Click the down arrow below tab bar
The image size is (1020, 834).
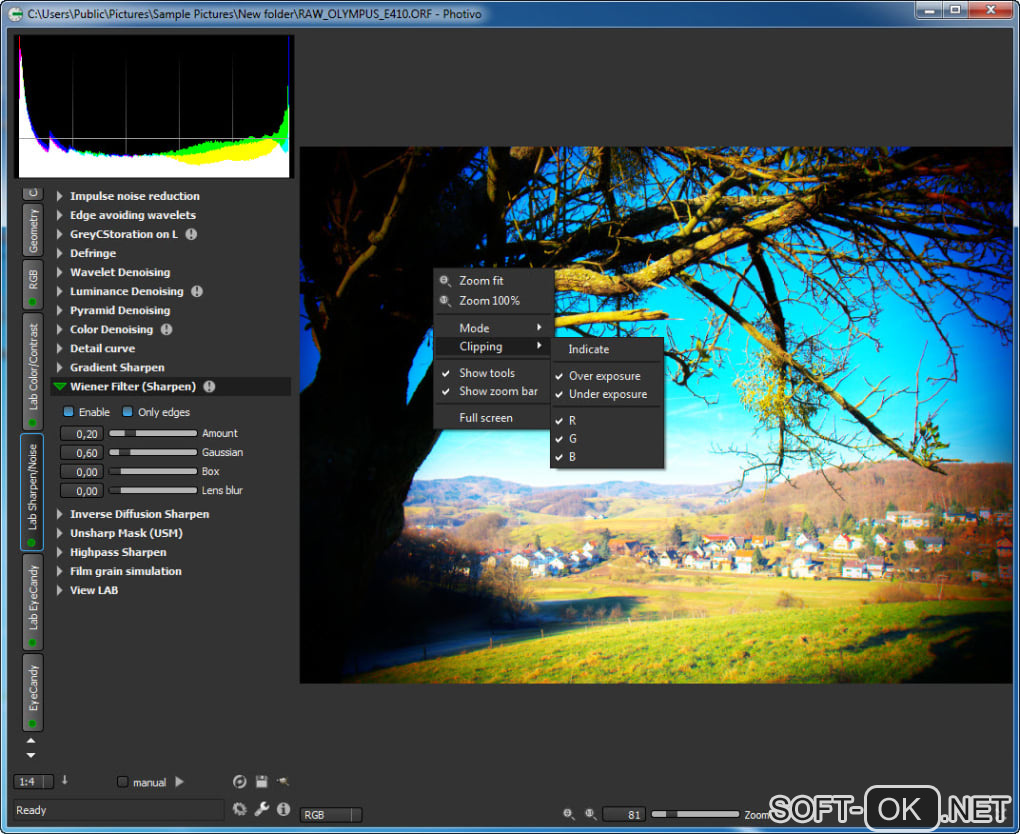[x=31, y=755]
